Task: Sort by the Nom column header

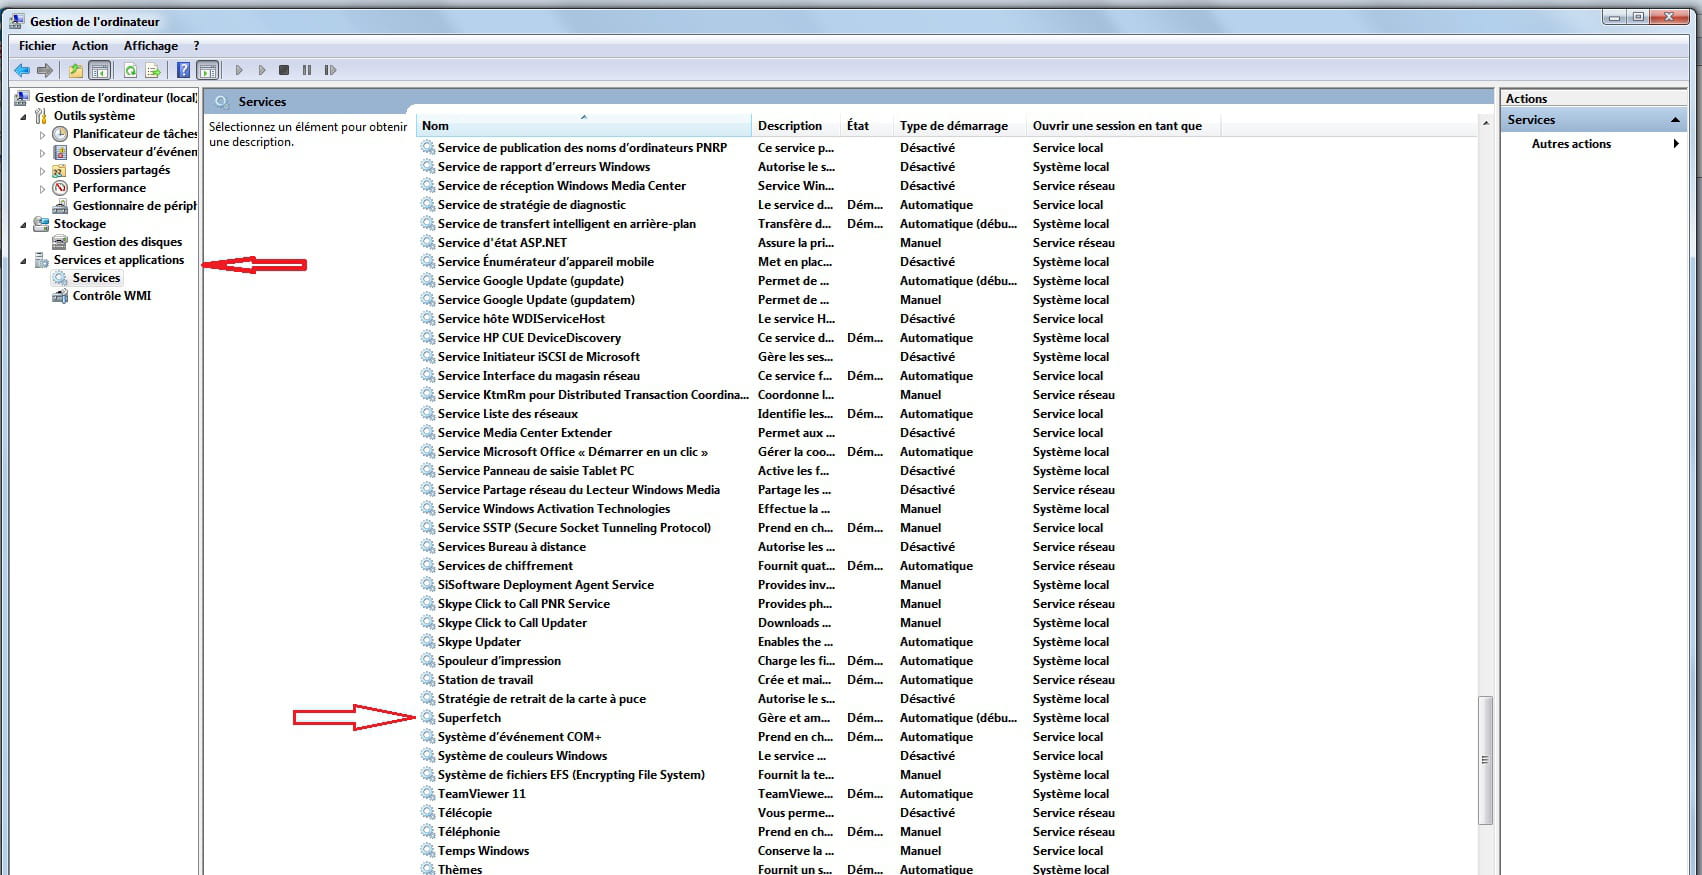Action: coord(584,126)
